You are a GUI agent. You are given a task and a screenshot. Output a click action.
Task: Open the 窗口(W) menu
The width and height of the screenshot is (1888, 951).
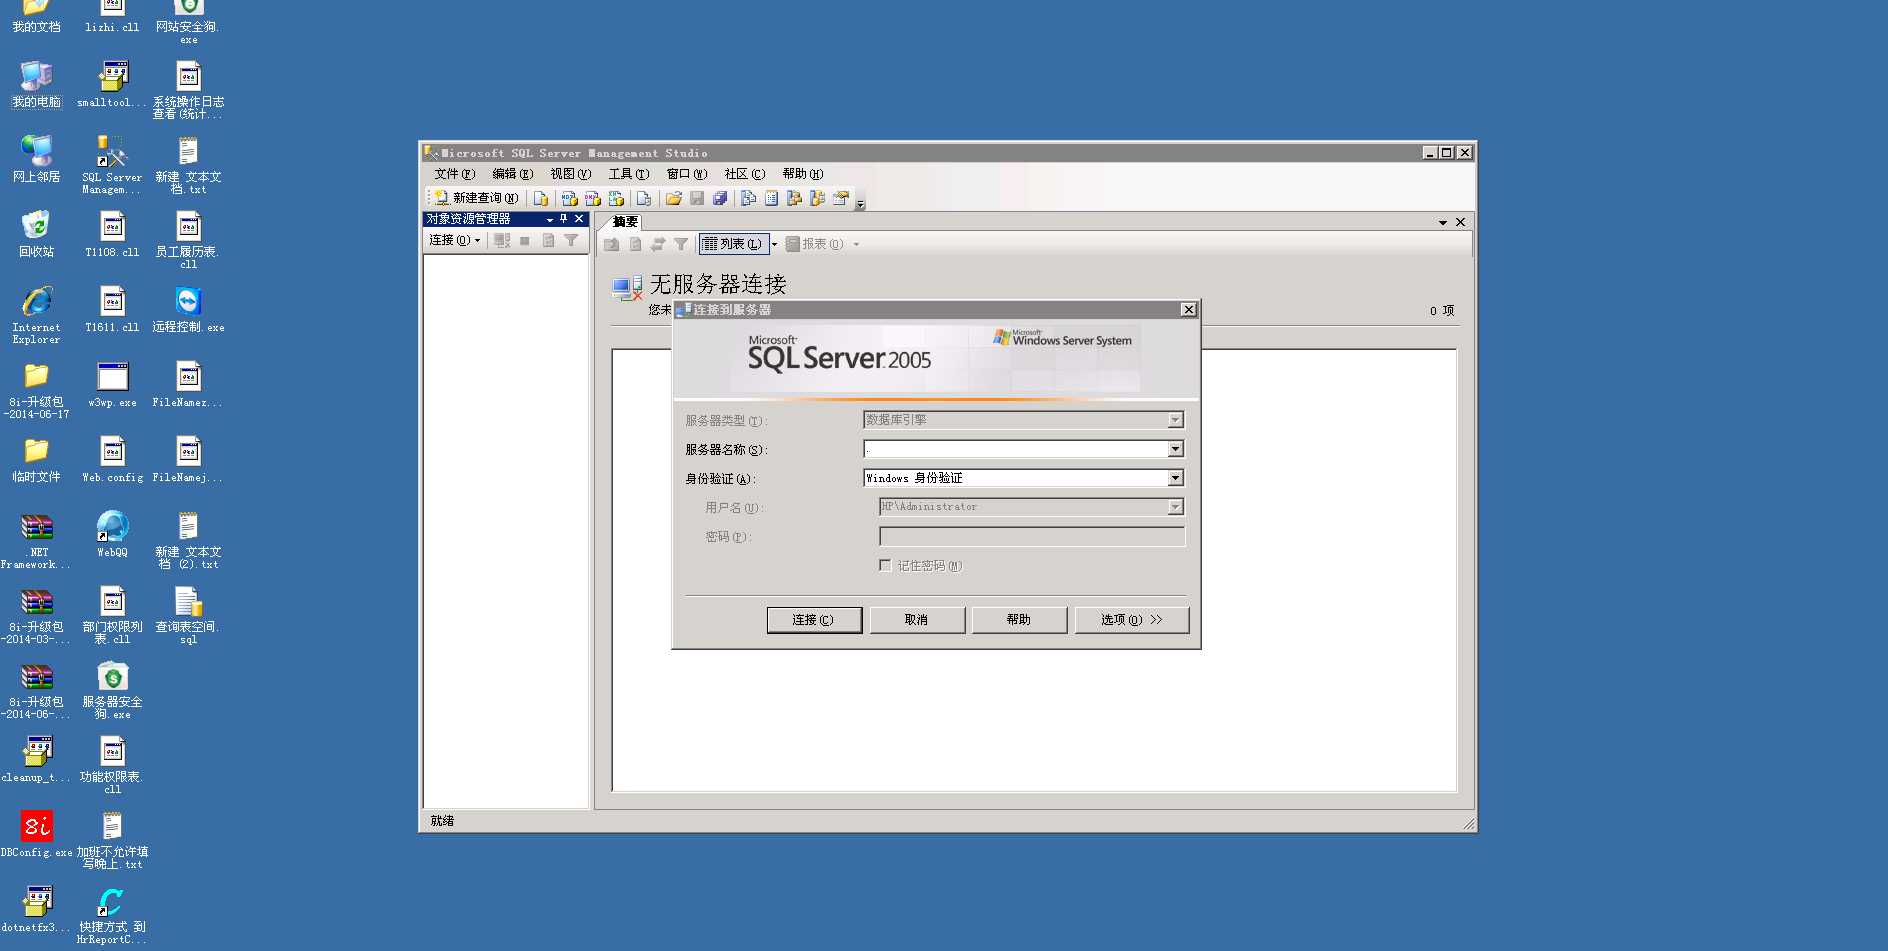coord(687,174)
